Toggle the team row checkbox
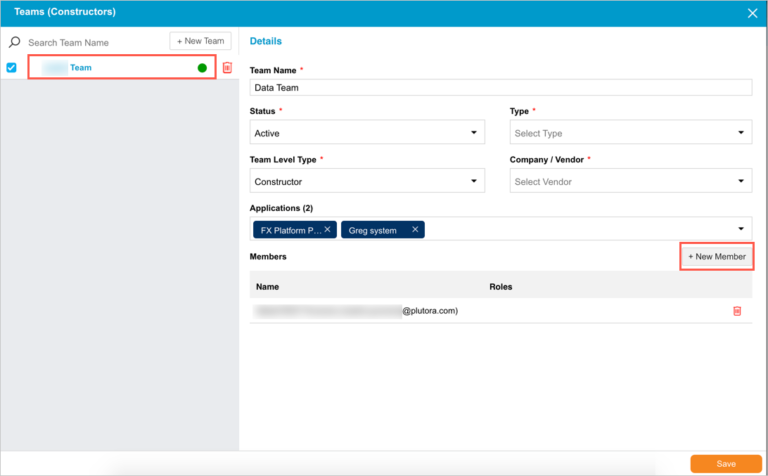The image size is (768, 476). coord(11,68)
